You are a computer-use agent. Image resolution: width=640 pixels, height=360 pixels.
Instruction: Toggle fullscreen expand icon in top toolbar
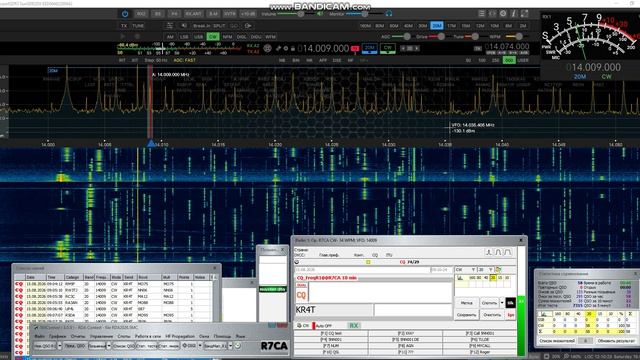[524, 13]
